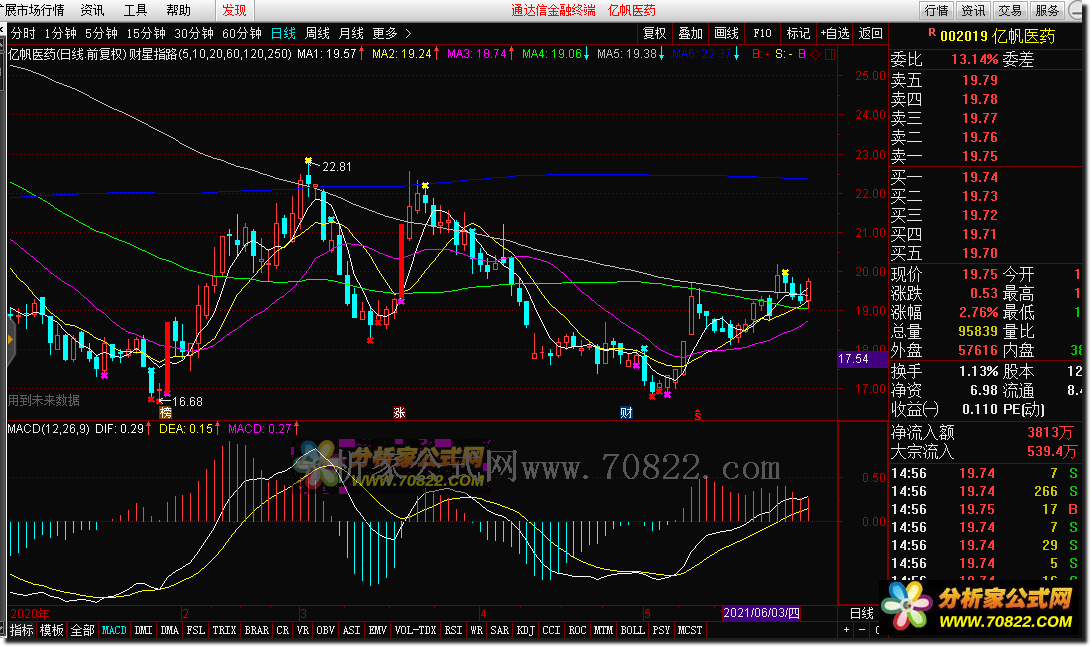
Task: Add stock via +自选 button
Action: 834,33
